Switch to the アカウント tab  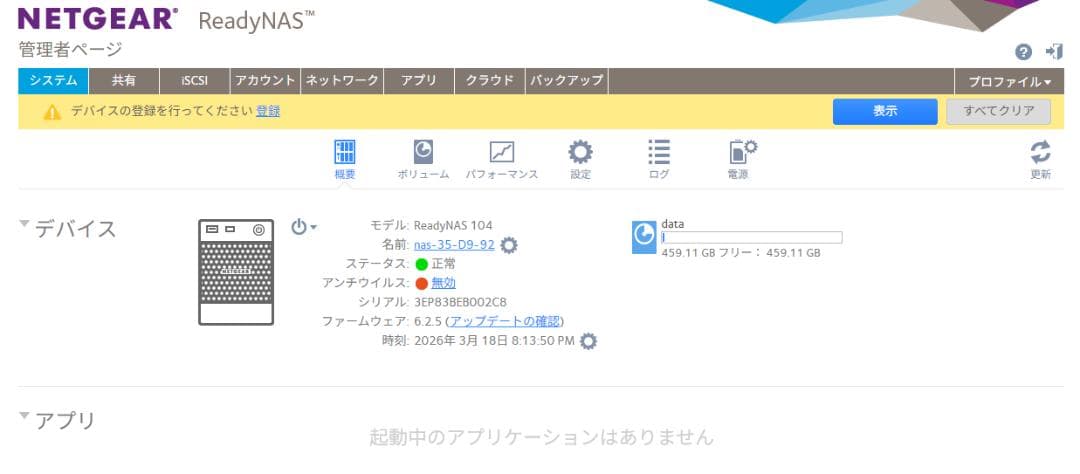(x=265, y=81)
